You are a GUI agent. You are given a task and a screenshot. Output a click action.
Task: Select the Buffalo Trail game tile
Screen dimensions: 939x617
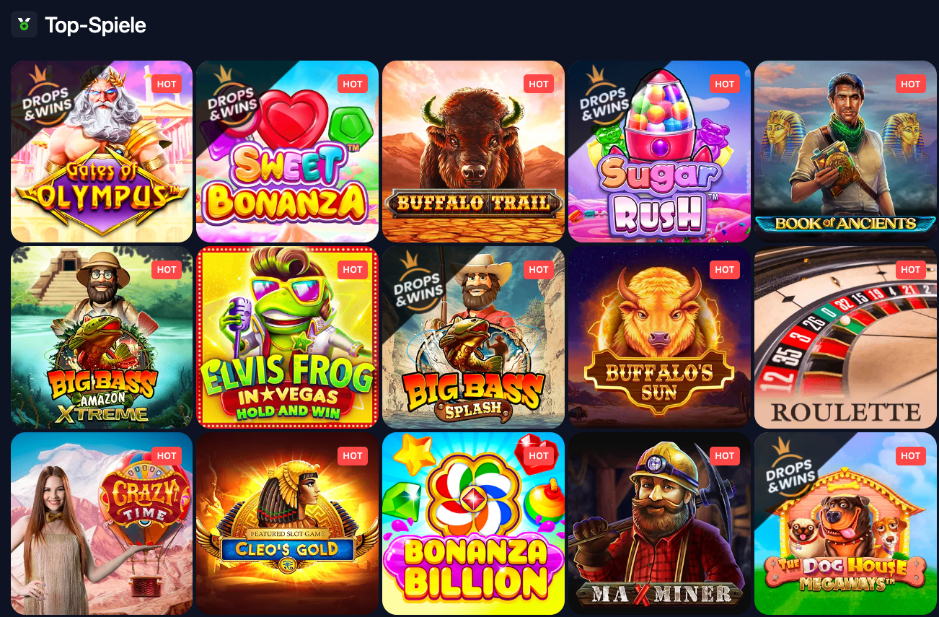click(x=473, y=151)
